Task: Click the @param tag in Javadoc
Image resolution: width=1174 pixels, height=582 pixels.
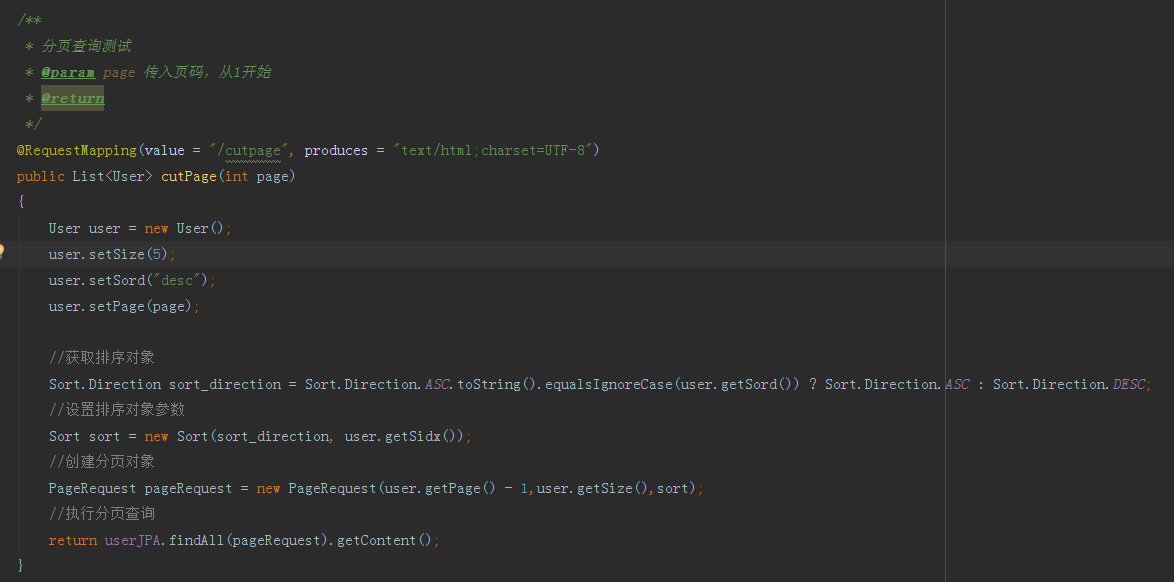Action: coord(68,72)
